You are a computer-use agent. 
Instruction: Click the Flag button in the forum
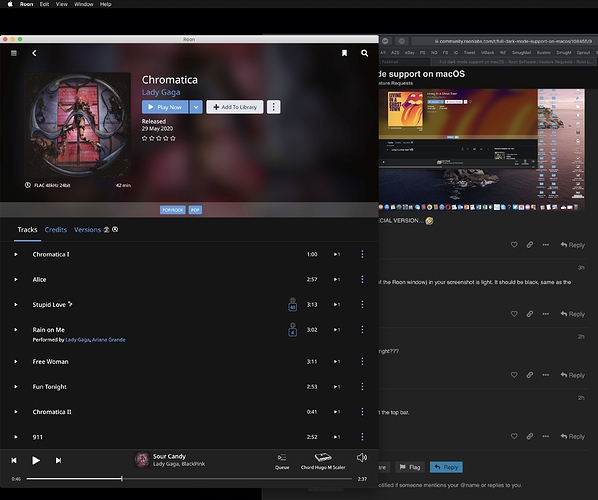(410, 467)
